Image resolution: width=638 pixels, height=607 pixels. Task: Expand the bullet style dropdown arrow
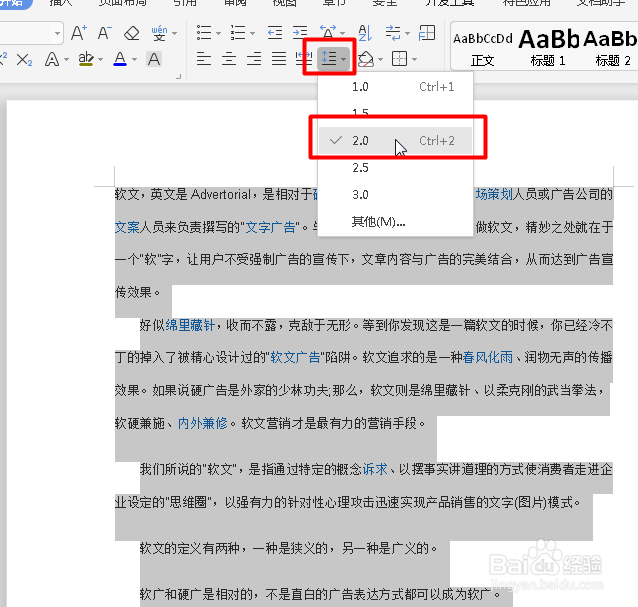218,33
